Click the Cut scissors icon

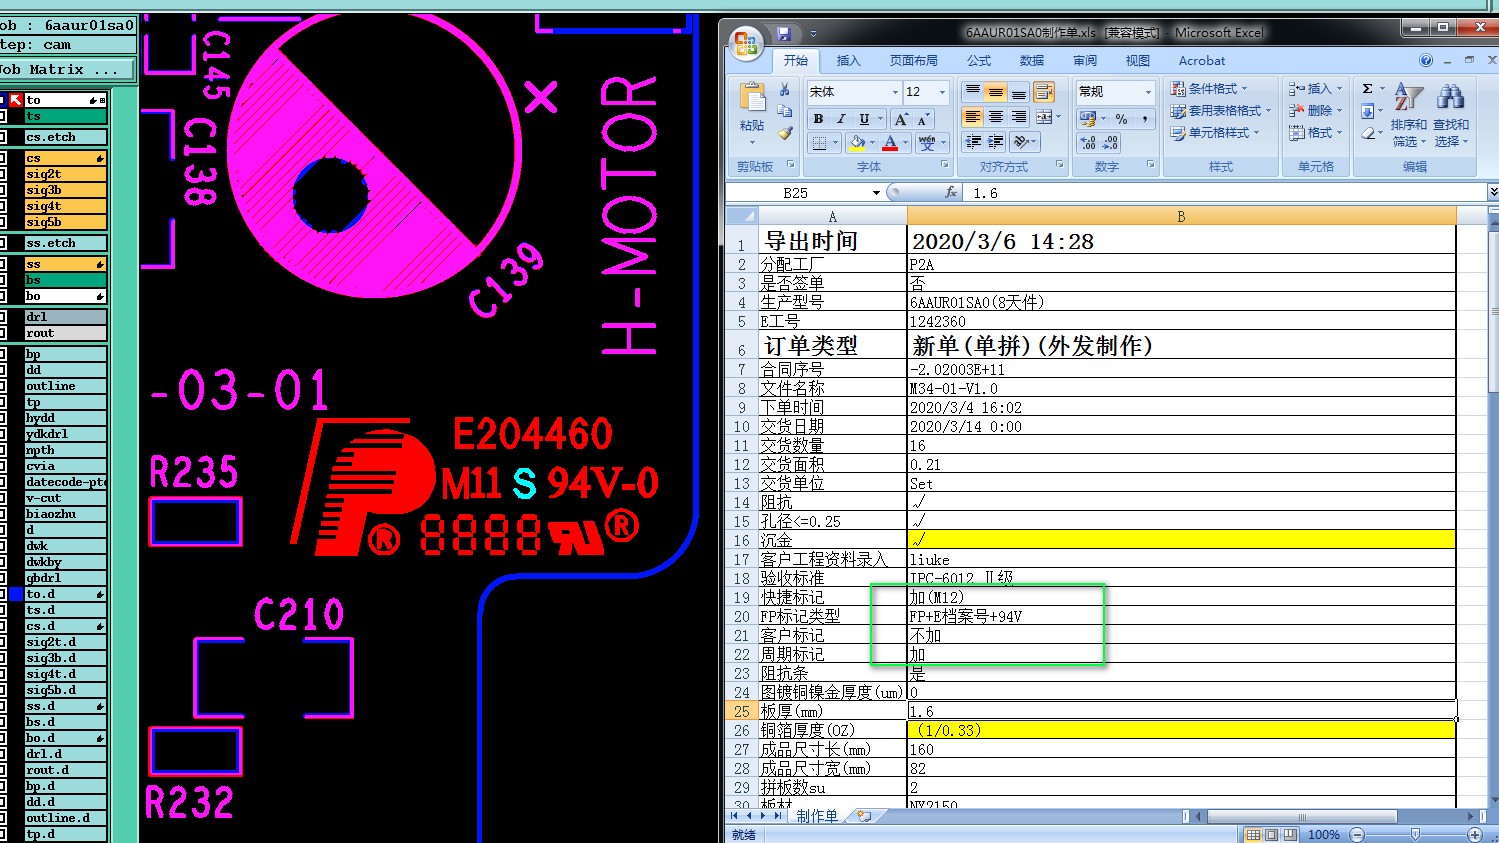coord(785,90)
